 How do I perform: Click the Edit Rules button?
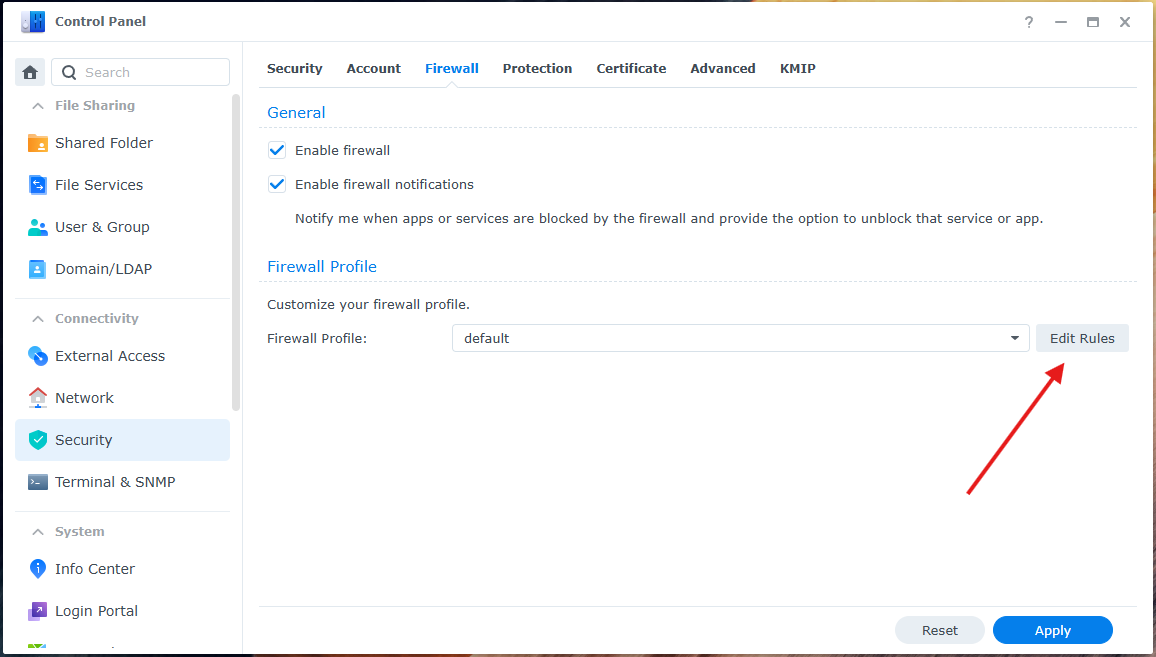click(1082, 338)
